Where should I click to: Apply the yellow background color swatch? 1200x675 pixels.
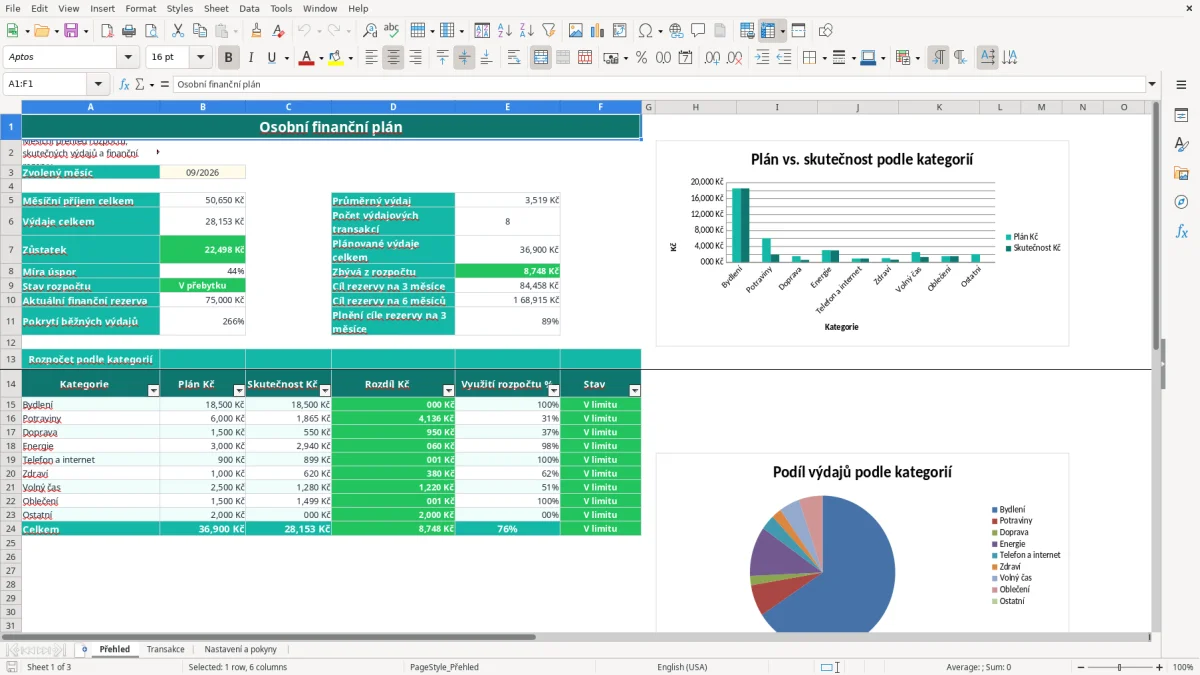(335, 58)
